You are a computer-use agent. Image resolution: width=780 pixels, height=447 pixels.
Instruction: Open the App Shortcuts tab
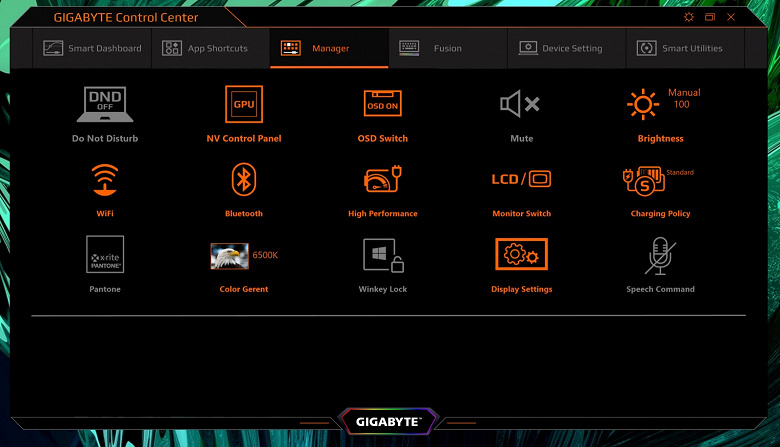(x=211, y=48)
